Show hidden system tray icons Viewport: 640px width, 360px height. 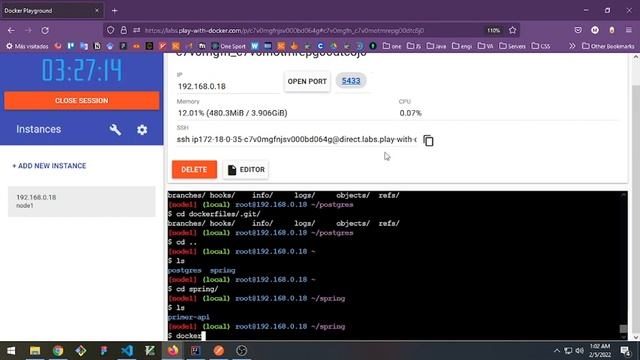pos(557,351)
